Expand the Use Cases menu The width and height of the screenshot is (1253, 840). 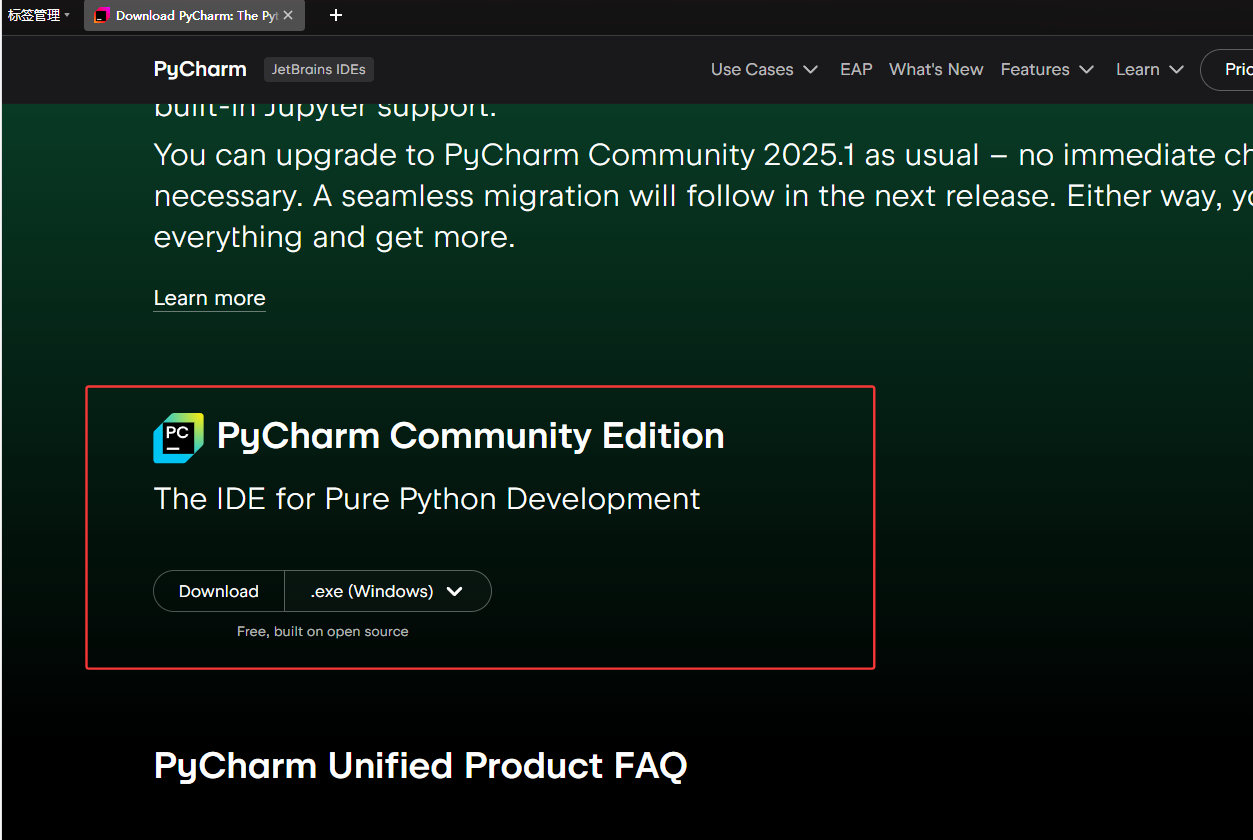(x=765, y=69)
